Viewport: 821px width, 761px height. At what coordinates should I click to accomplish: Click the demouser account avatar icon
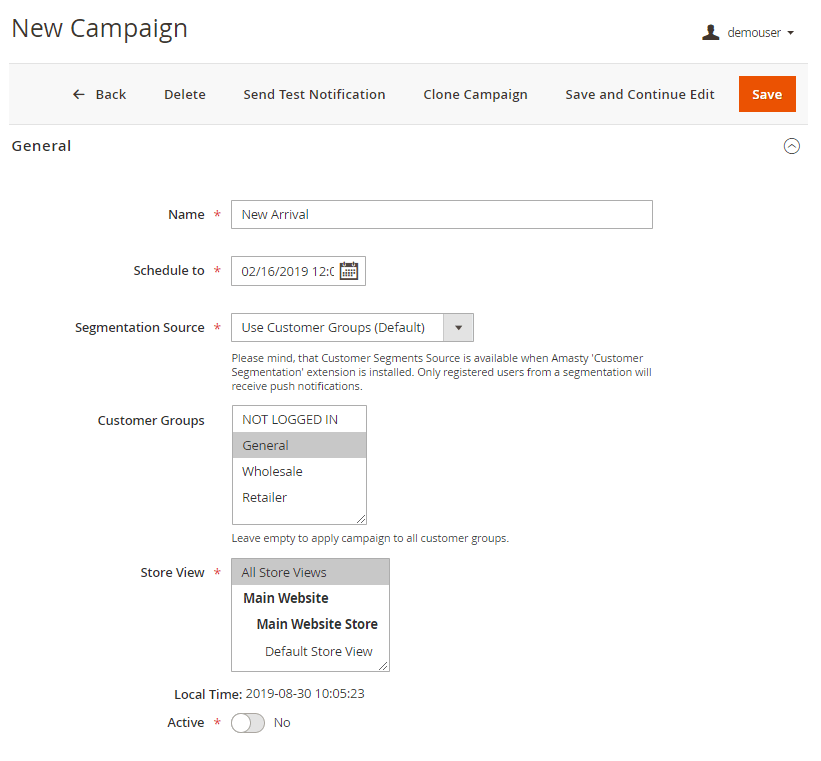tap(711, 32)
